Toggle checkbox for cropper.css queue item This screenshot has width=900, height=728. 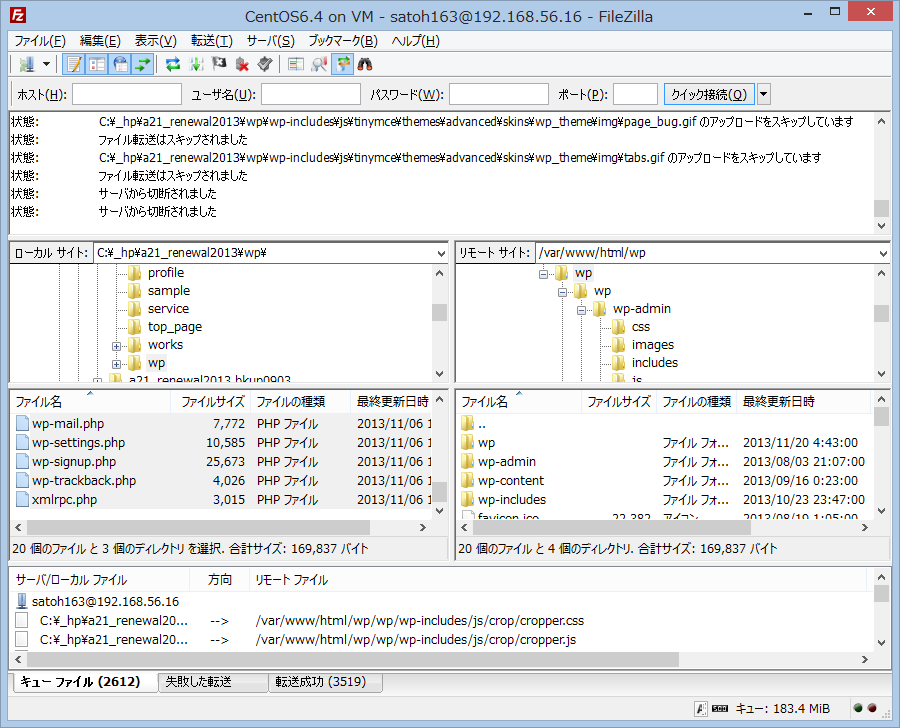pyautogui.click(x=22, y=621)
